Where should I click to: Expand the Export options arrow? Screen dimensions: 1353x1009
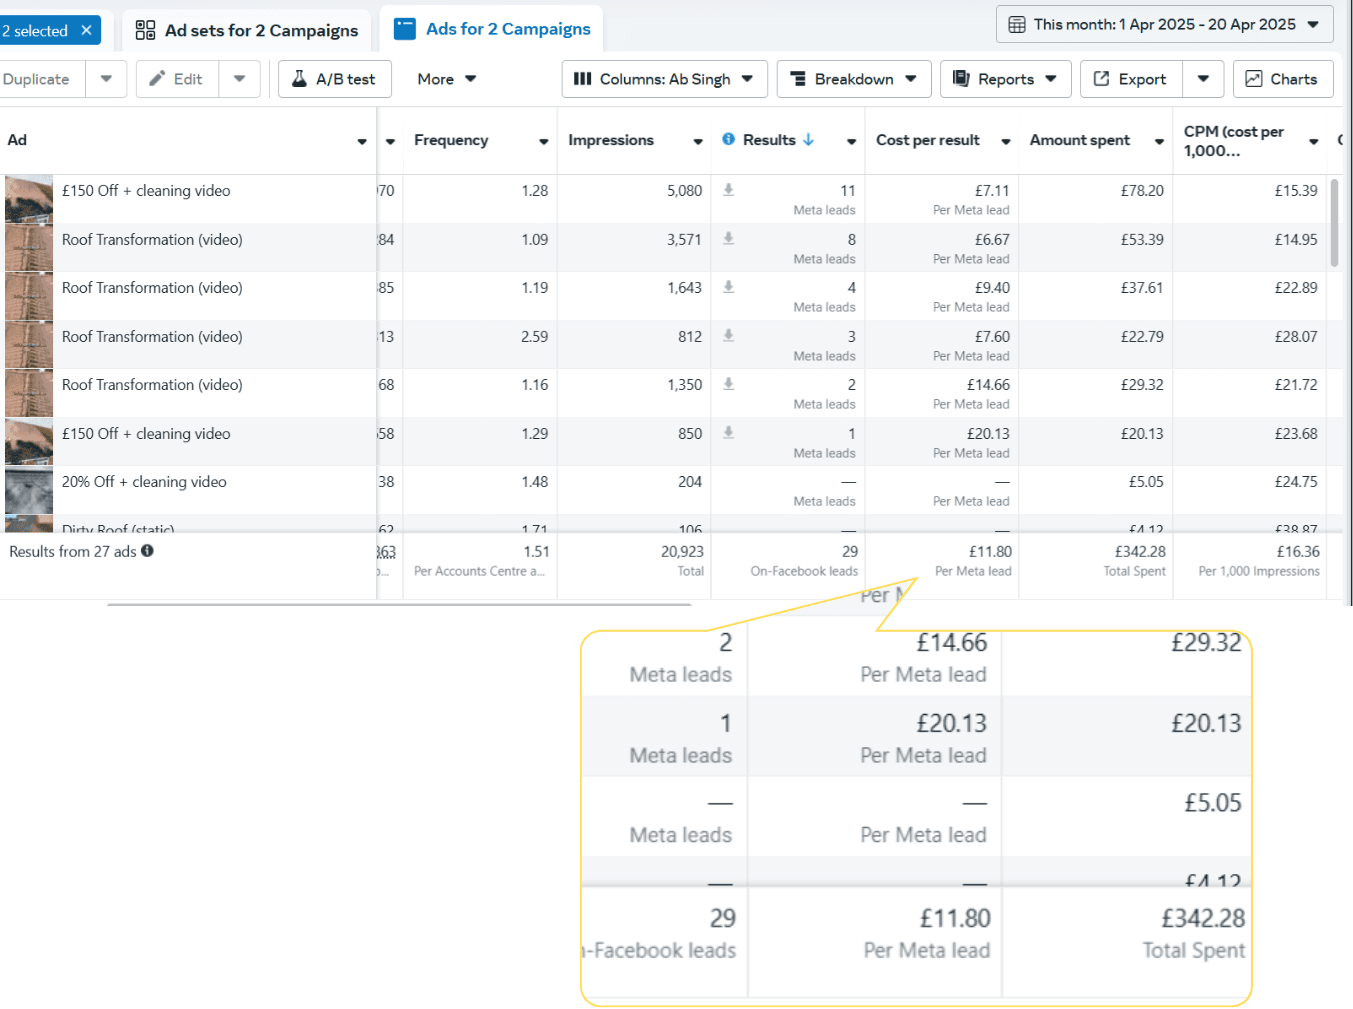coord(1203,79)
